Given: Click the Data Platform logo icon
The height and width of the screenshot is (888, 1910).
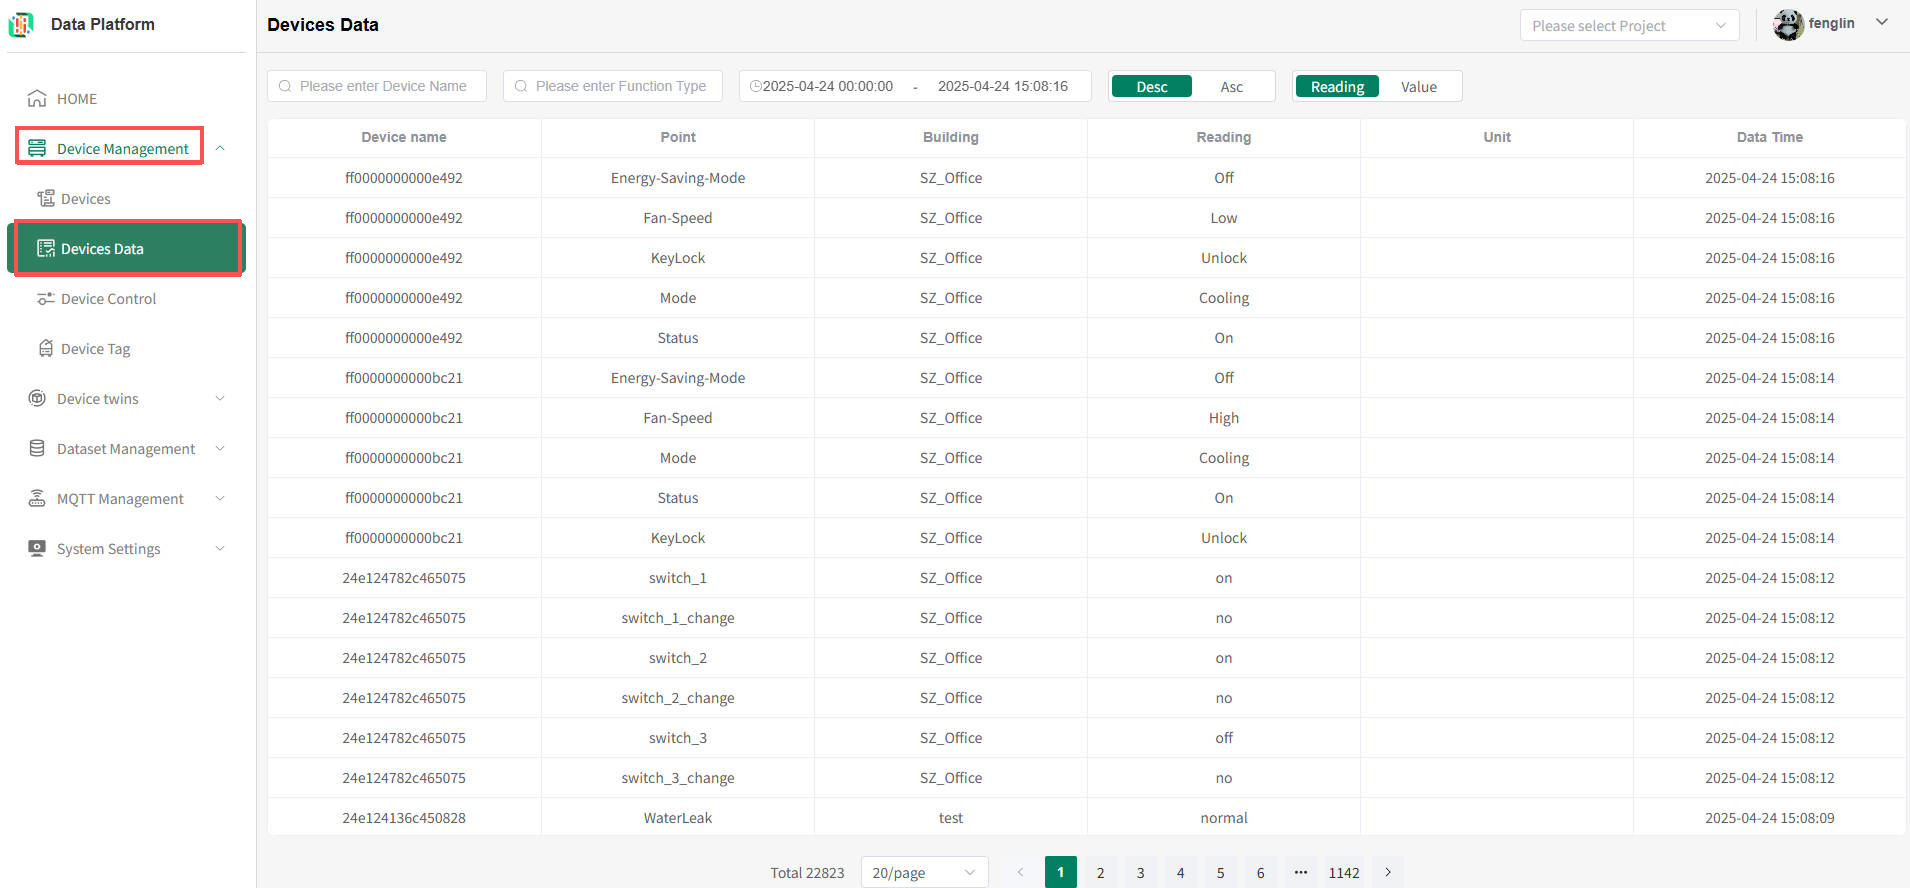Looking at the screenshot, I should coord(21,25).
